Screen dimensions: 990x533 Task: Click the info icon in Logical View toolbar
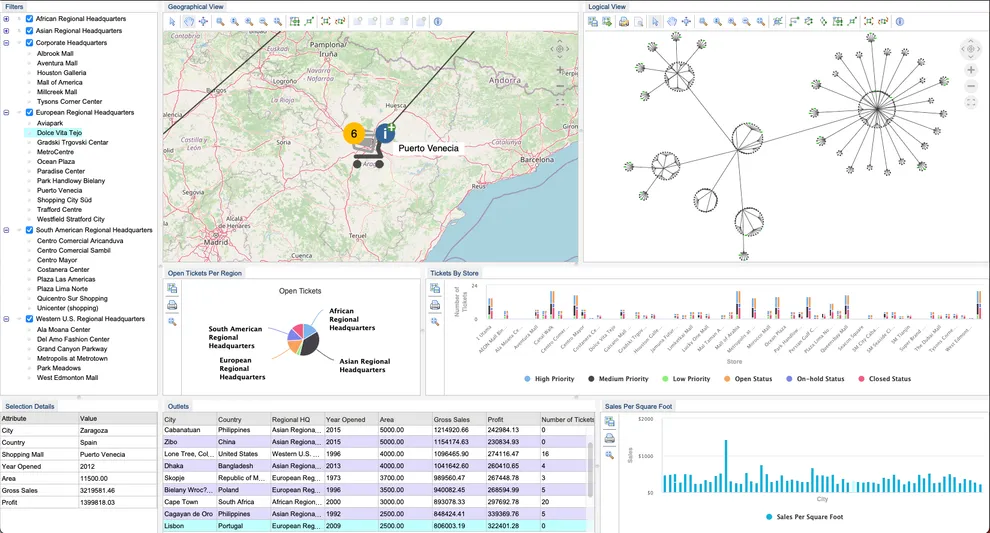pos(900,21)
